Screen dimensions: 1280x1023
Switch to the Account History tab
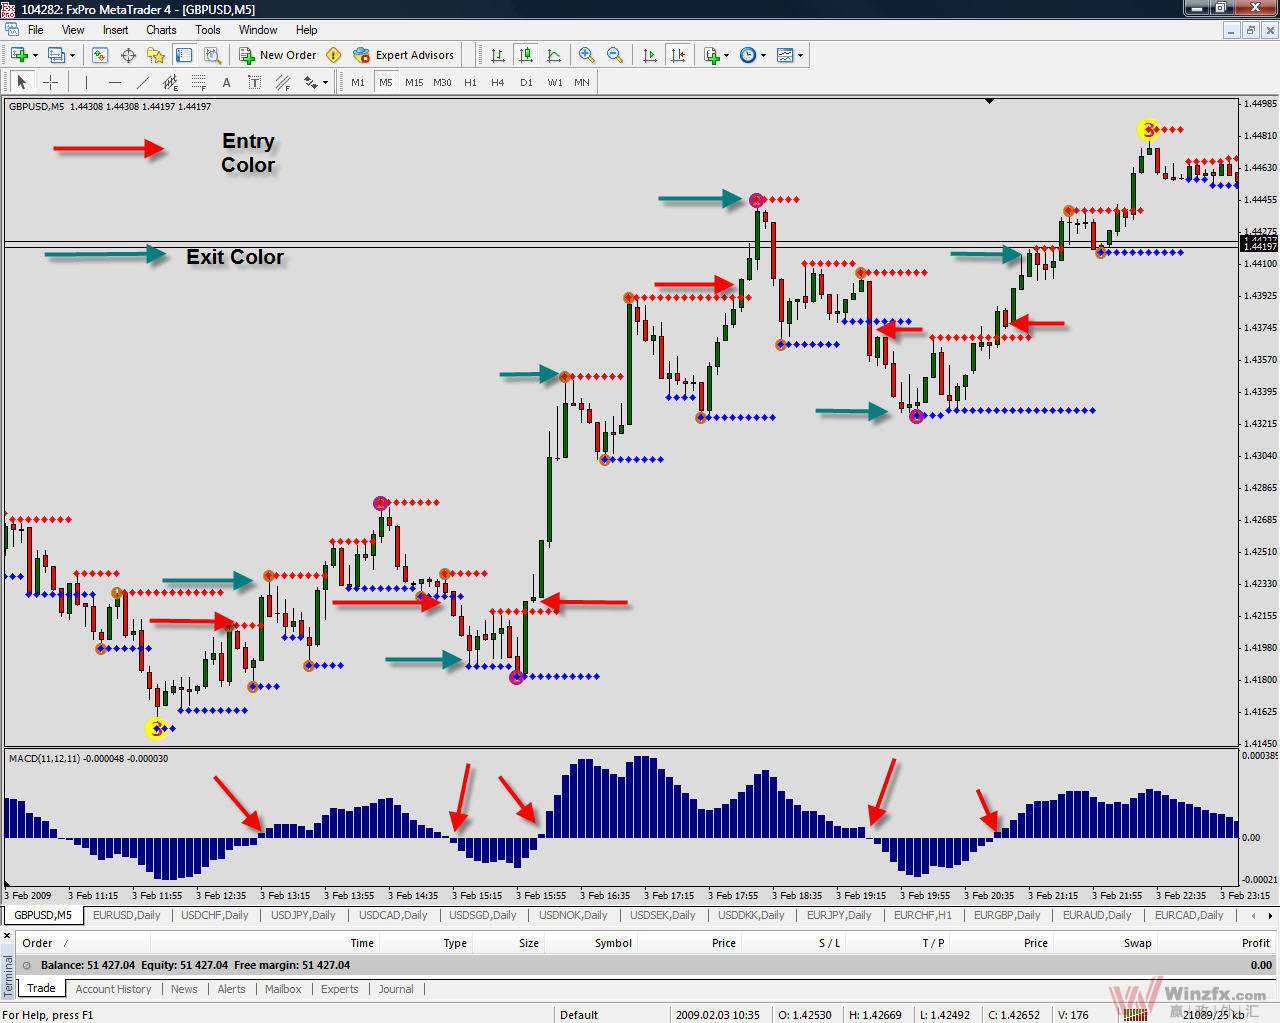pos(113,989)
